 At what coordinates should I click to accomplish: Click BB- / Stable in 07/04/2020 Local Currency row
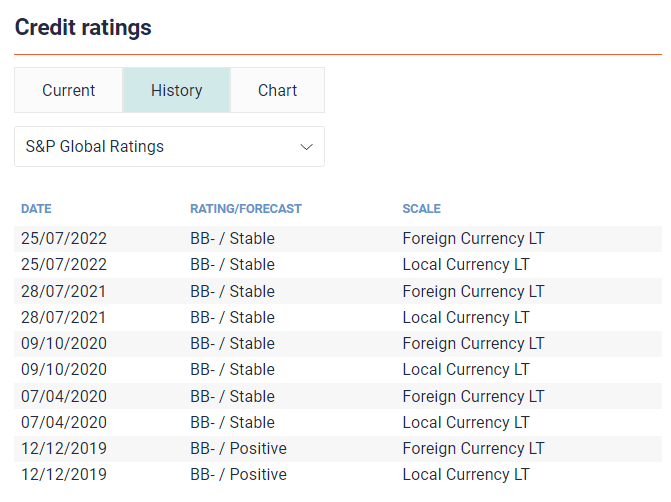pos(232,422)
